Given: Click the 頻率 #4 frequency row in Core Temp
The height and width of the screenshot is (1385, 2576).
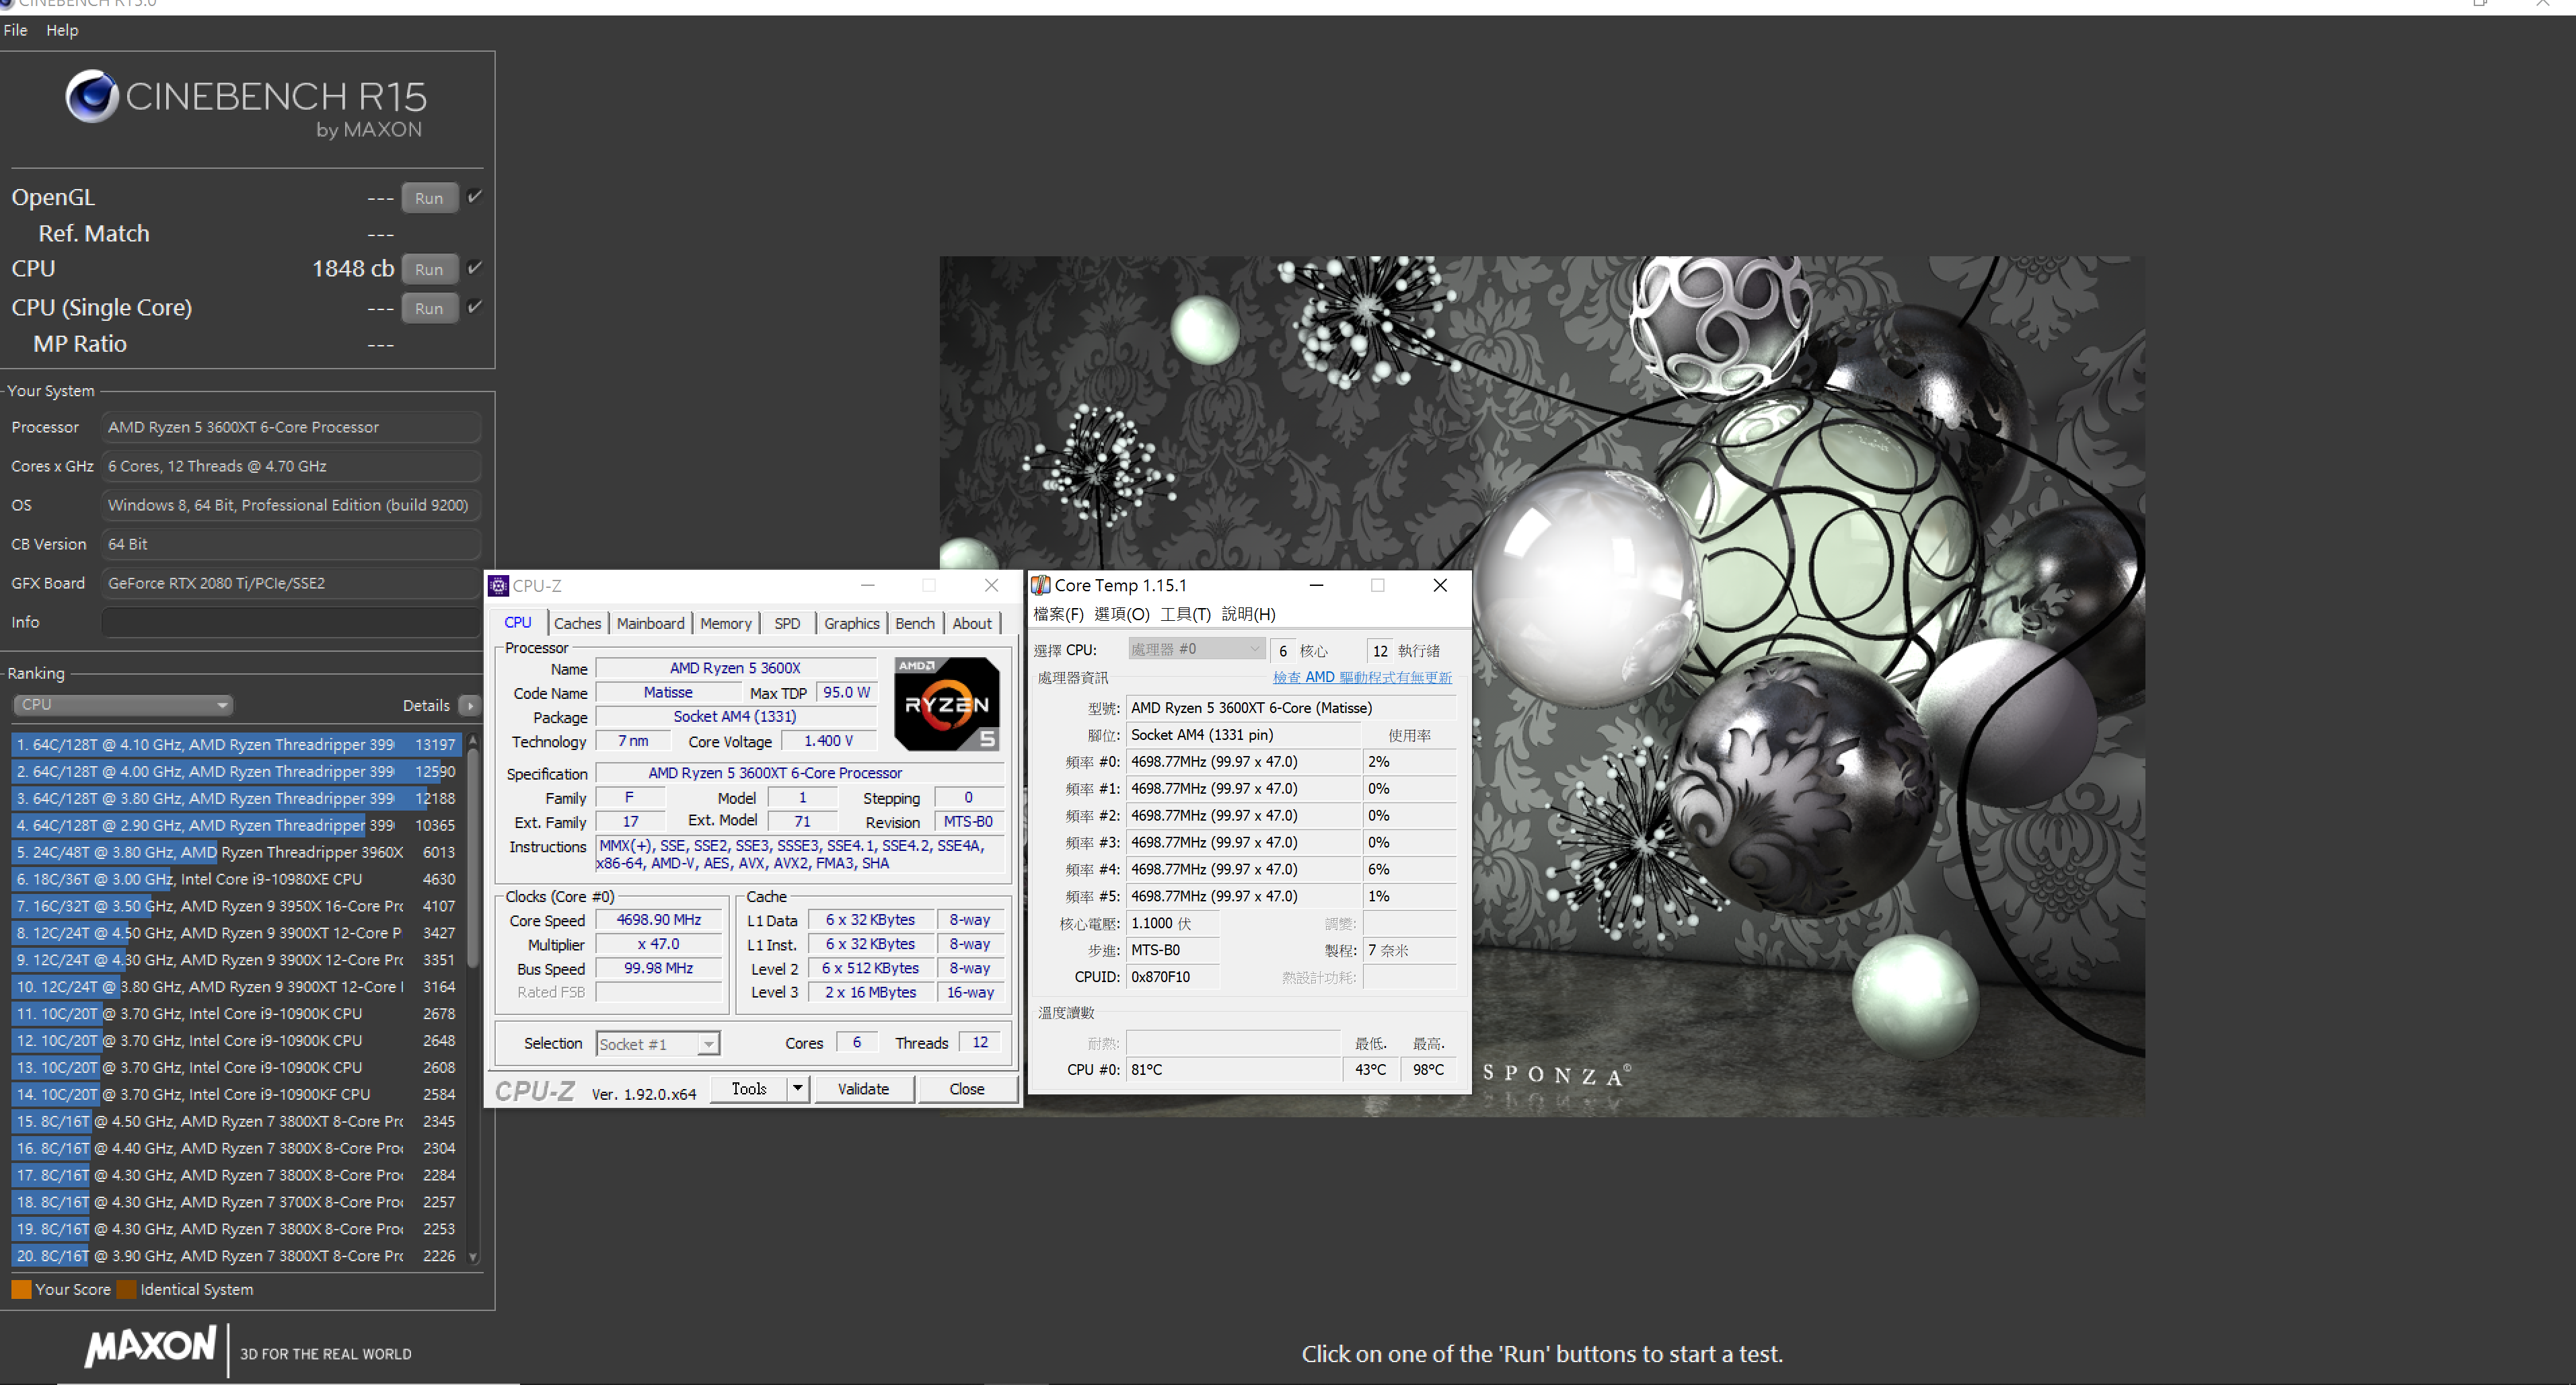Looking at the screenshot, I should tap(1244, 870).
